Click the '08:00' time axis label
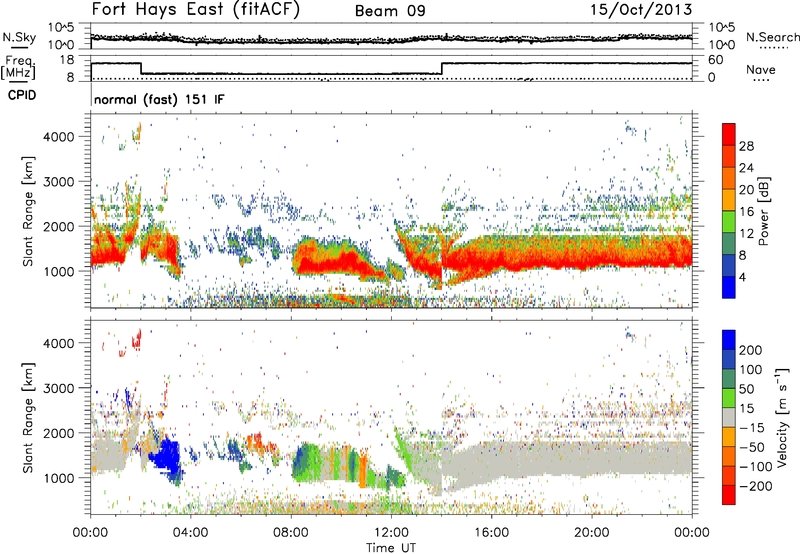The image size is (800, 554). pos(291,533)
